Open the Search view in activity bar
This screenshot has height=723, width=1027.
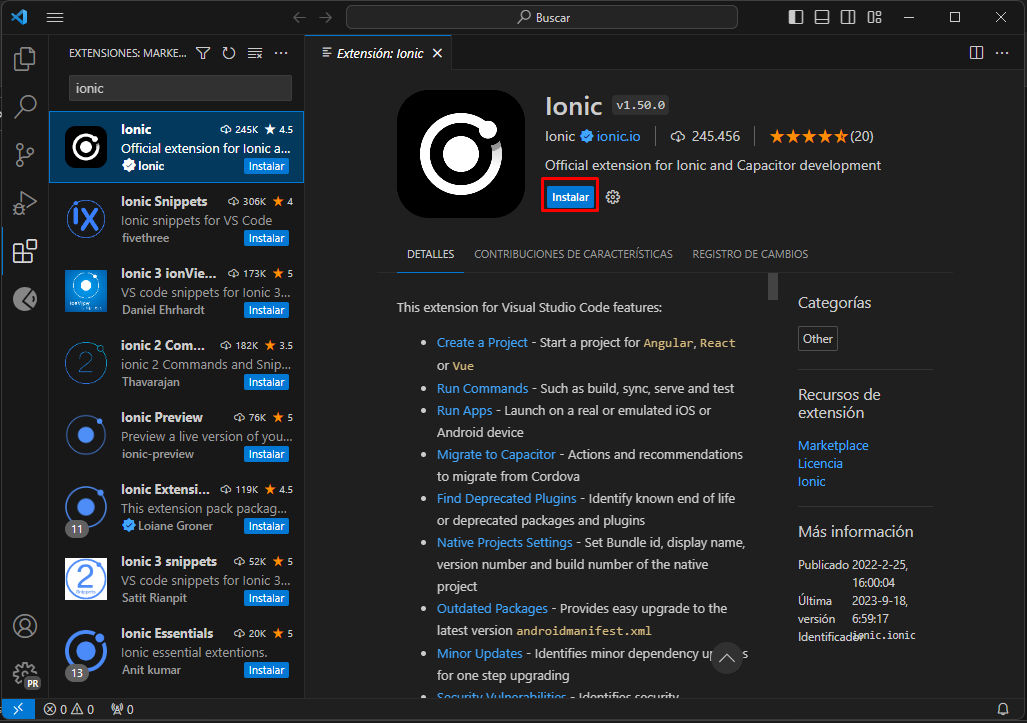point(25,106)
